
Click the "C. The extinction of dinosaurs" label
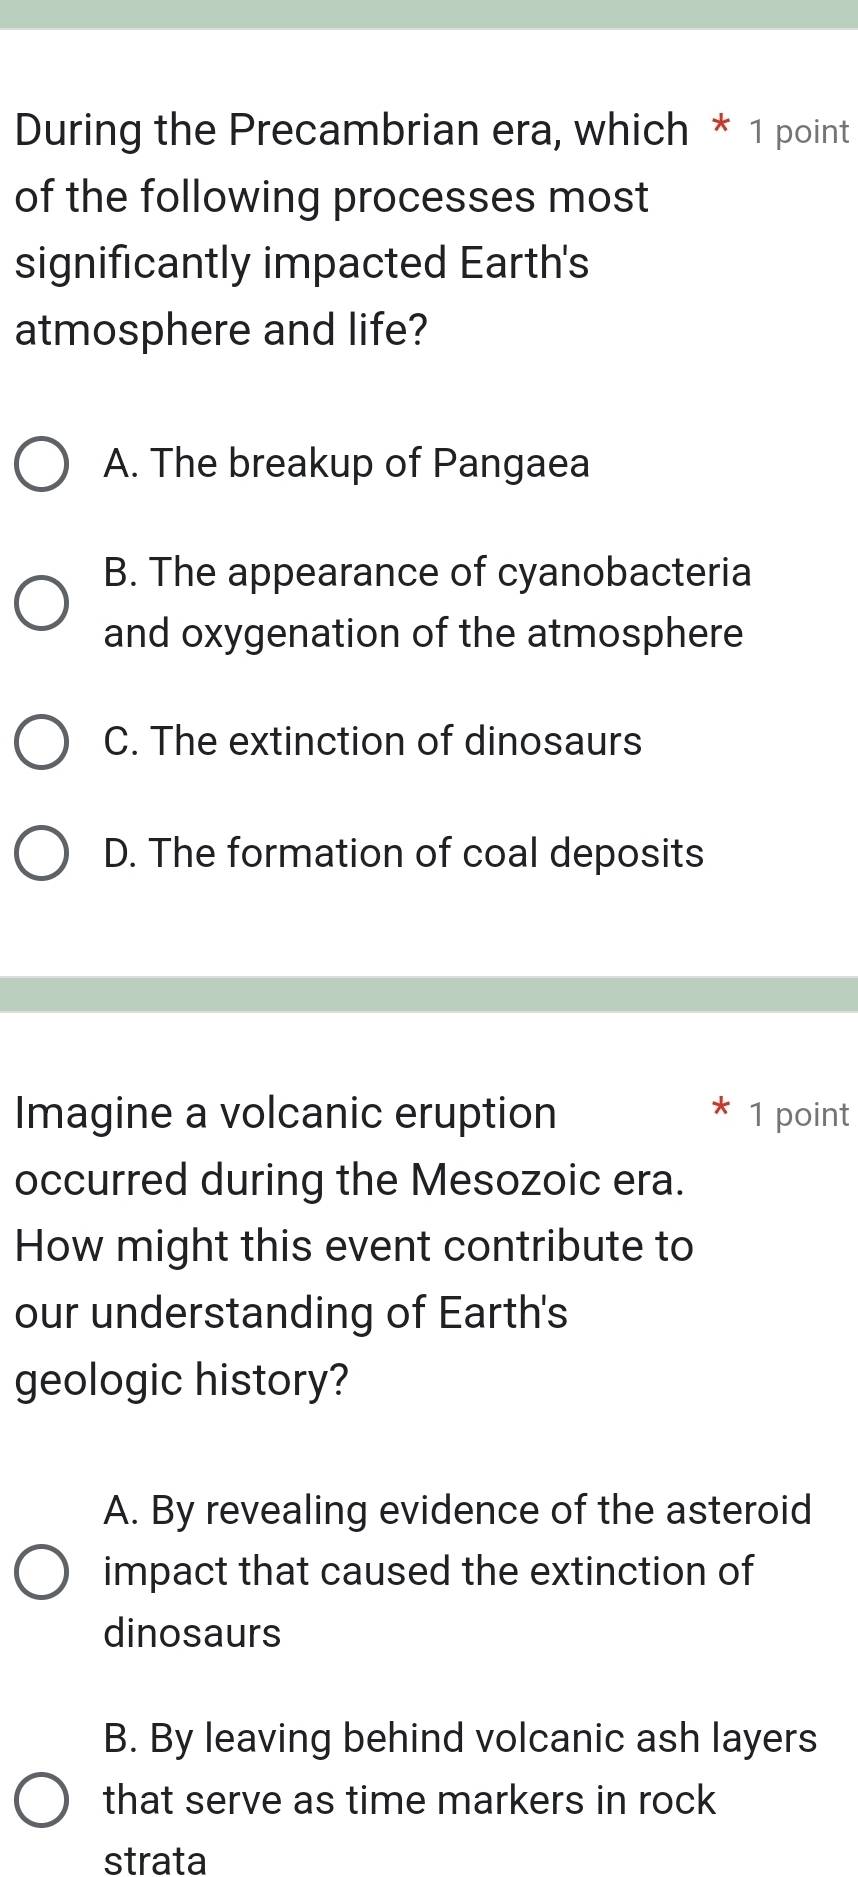(x=372, y=742)
